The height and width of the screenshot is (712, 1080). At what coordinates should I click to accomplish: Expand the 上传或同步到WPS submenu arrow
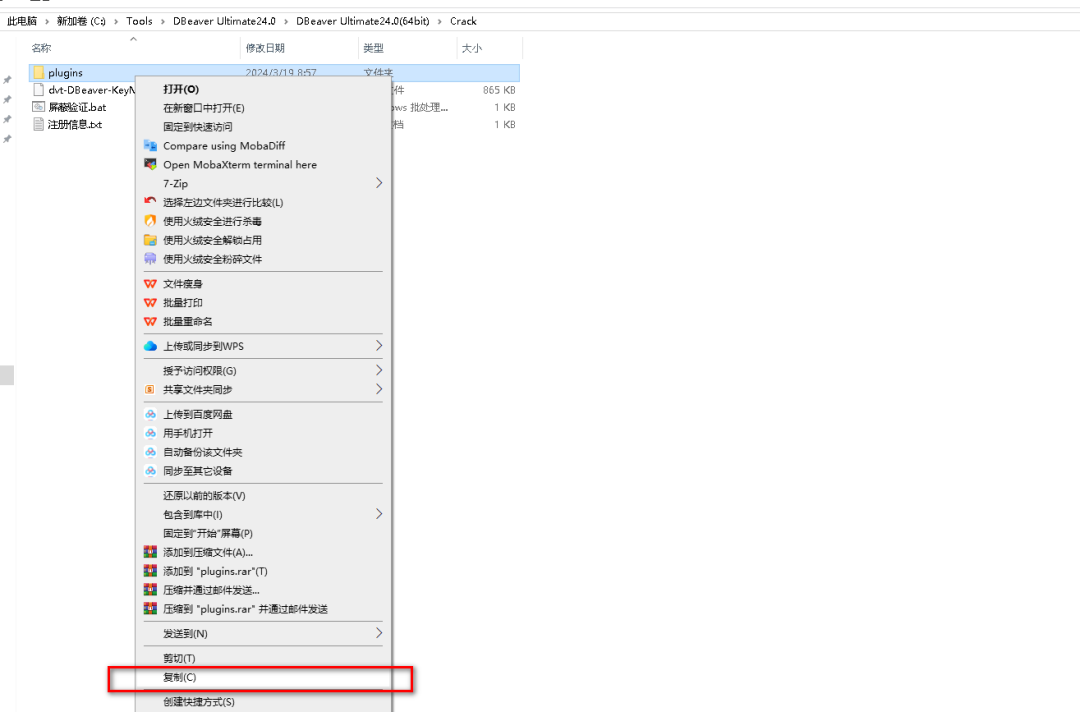(379, 346)
